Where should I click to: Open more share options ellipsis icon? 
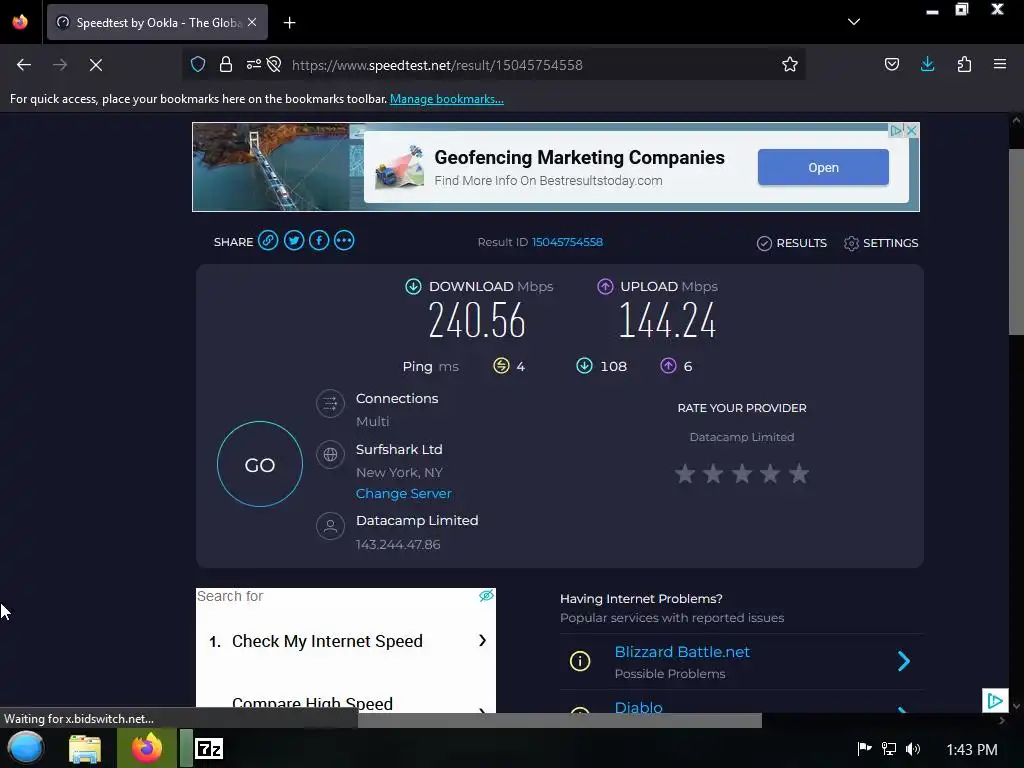pos(344,241)
